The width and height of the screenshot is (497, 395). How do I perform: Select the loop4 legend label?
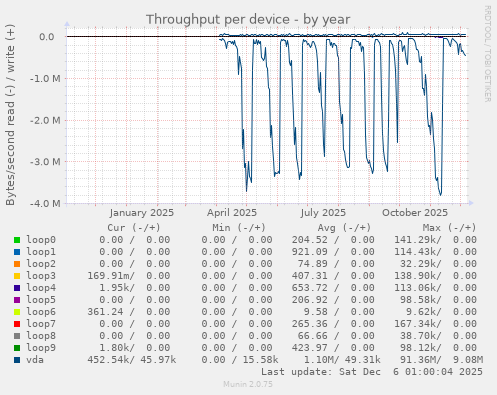[x=41, y=288]
